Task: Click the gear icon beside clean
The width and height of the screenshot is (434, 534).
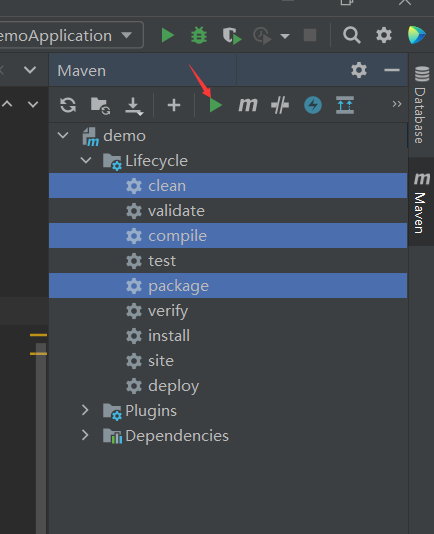Action: pyautogui.click(x=134, y=186)
